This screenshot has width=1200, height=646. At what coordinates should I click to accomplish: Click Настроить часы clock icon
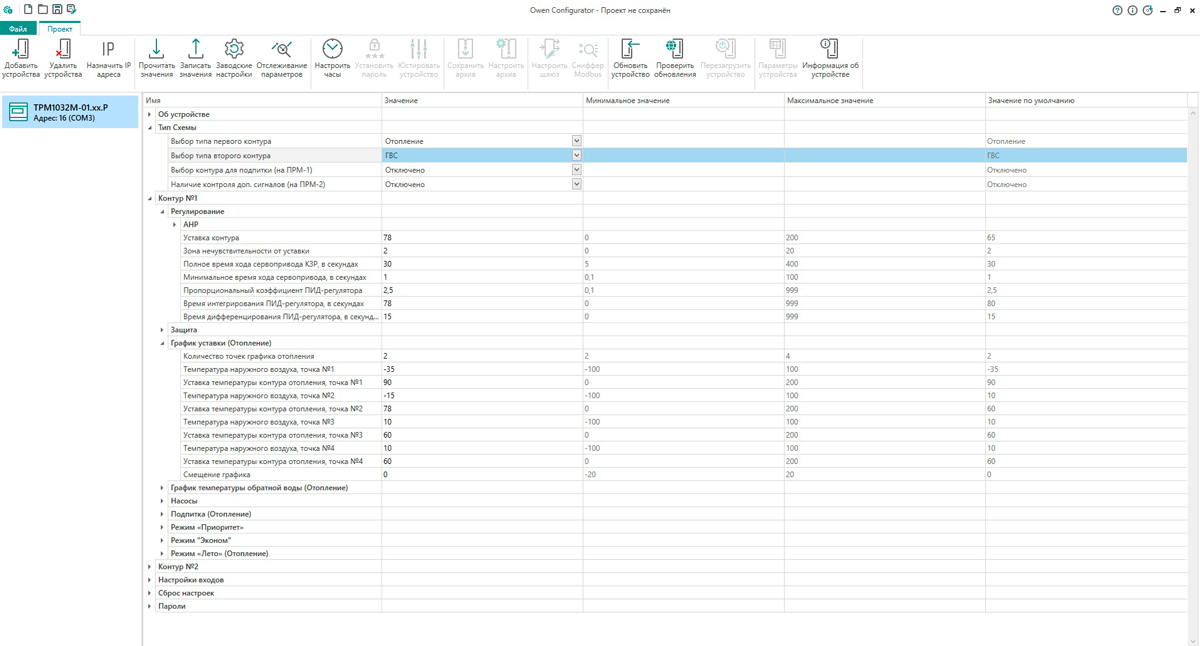pyautogui.click(x=332, y=50)
